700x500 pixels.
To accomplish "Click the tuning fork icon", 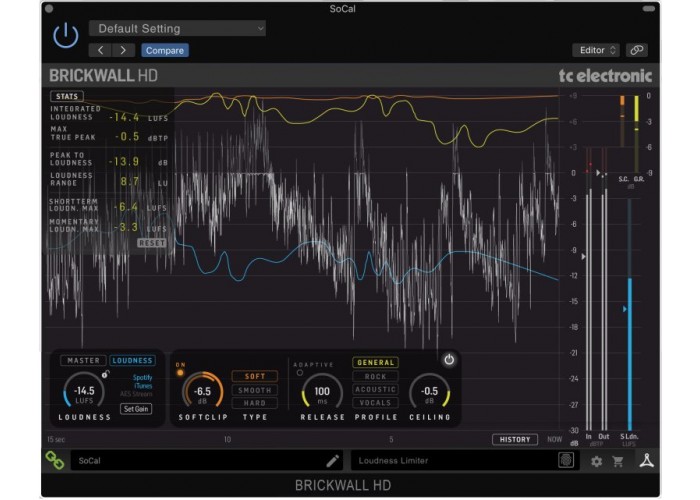I will click(646, 460).
